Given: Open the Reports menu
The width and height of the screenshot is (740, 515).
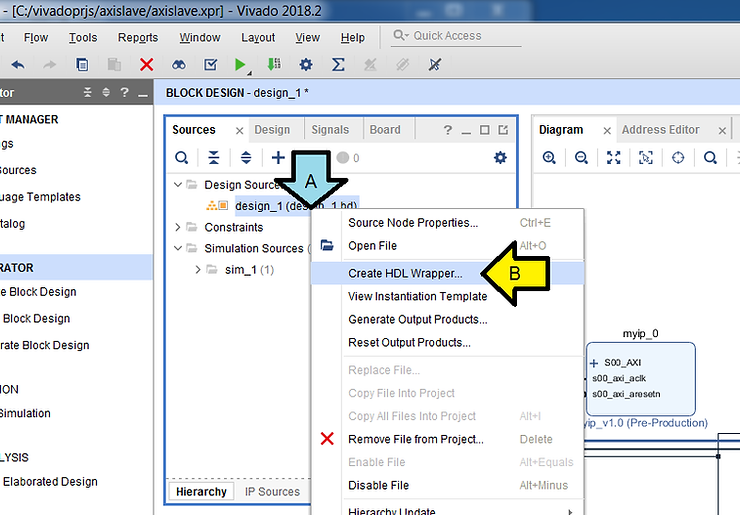Looking at the screenshot, I should [x=138, y=37].
